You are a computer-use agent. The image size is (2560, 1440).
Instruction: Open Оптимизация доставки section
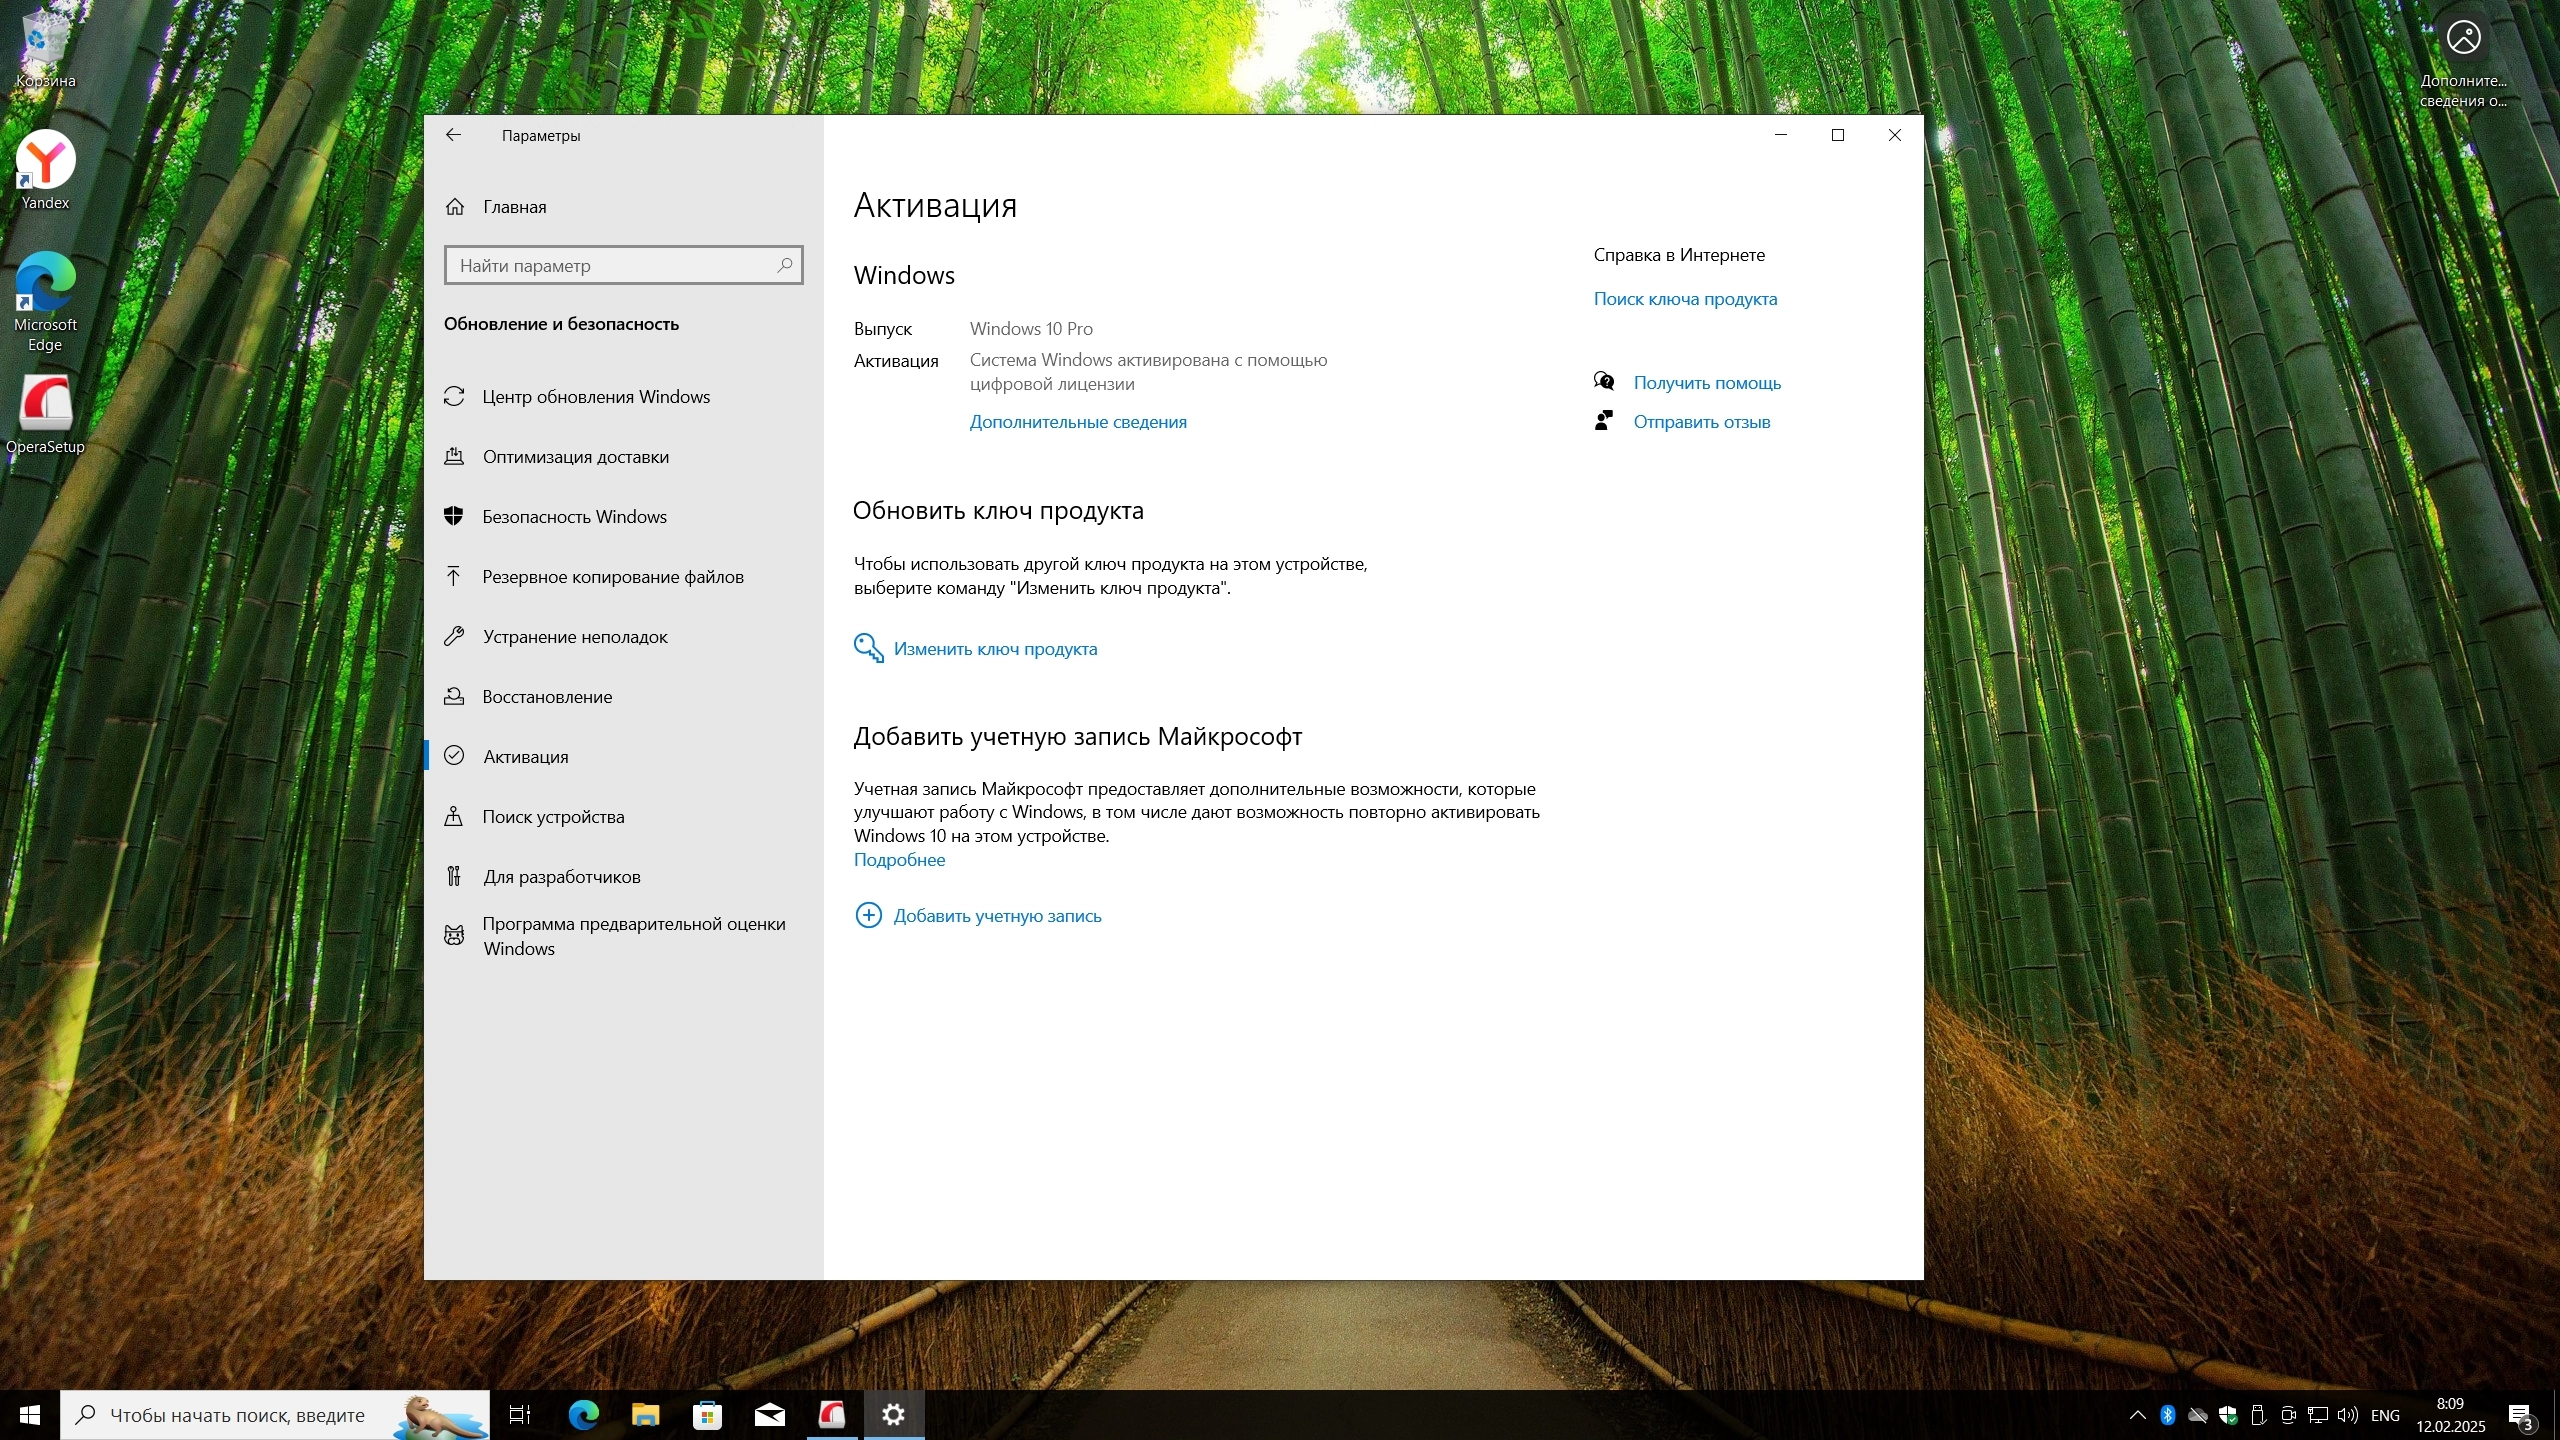(x=575, y=457)
